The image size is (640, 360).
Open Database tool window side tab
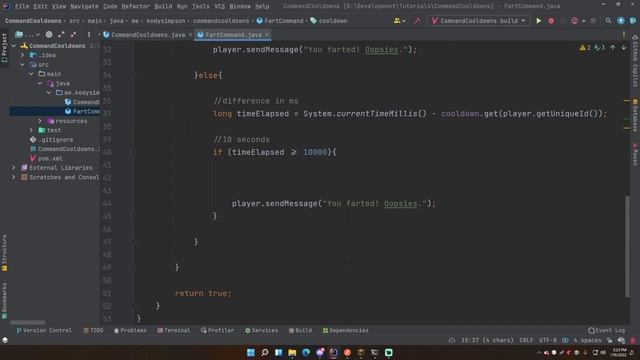point(635,115)
